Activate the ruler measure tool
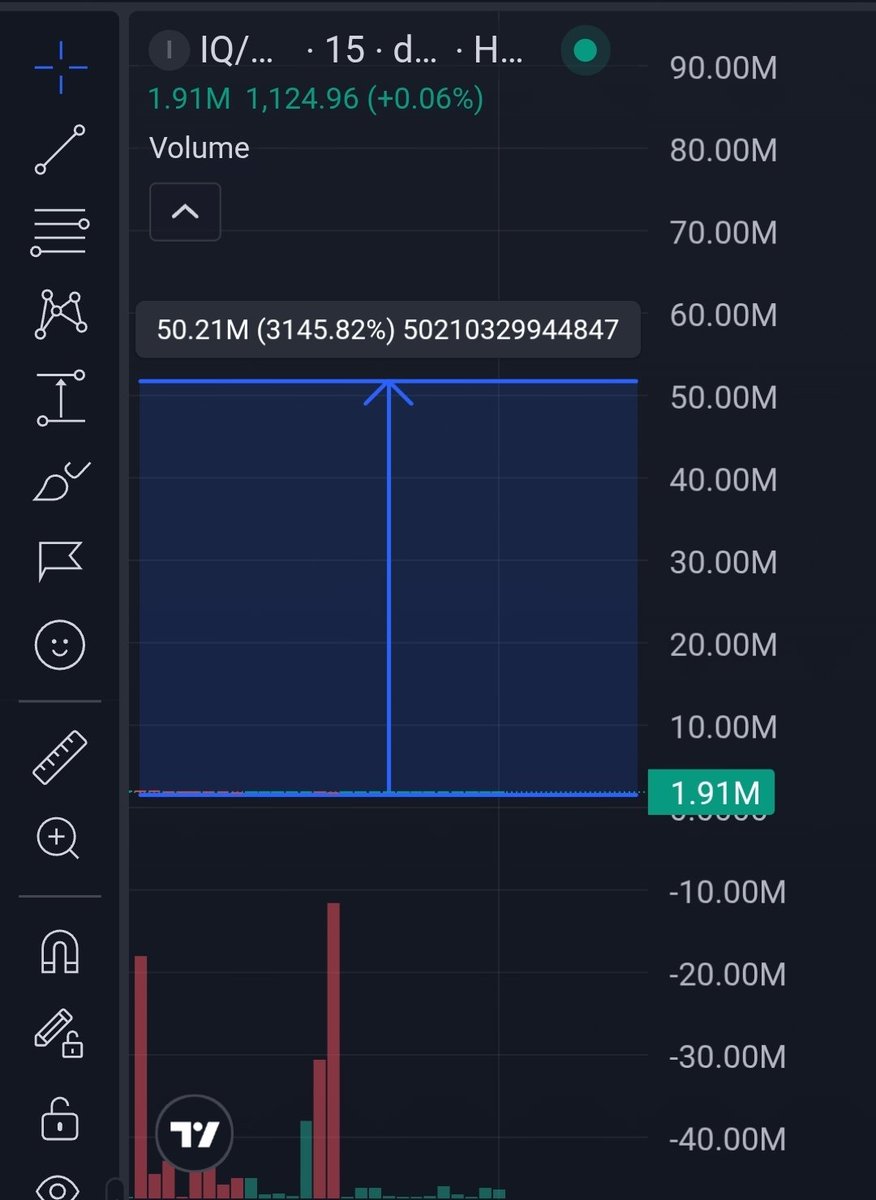The image size is (876, 1200). [60, 756]
